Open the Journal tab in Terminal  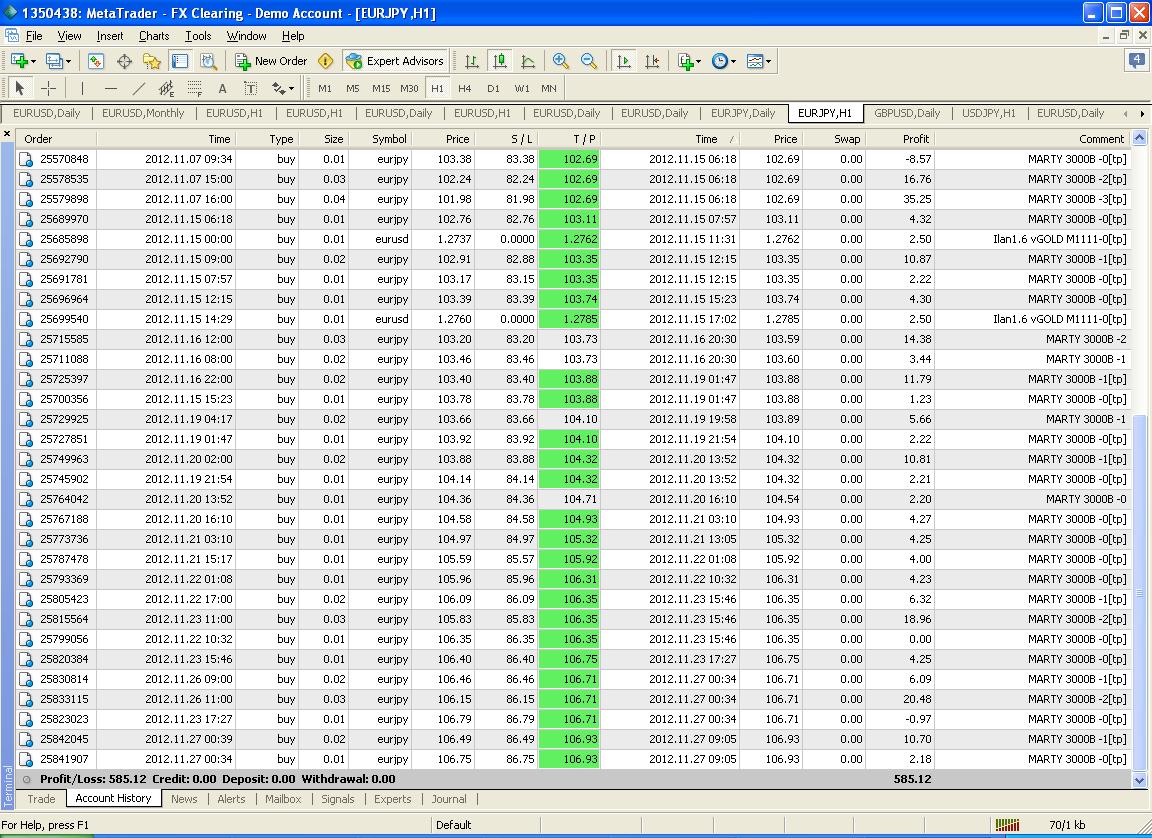coord(448,799)
